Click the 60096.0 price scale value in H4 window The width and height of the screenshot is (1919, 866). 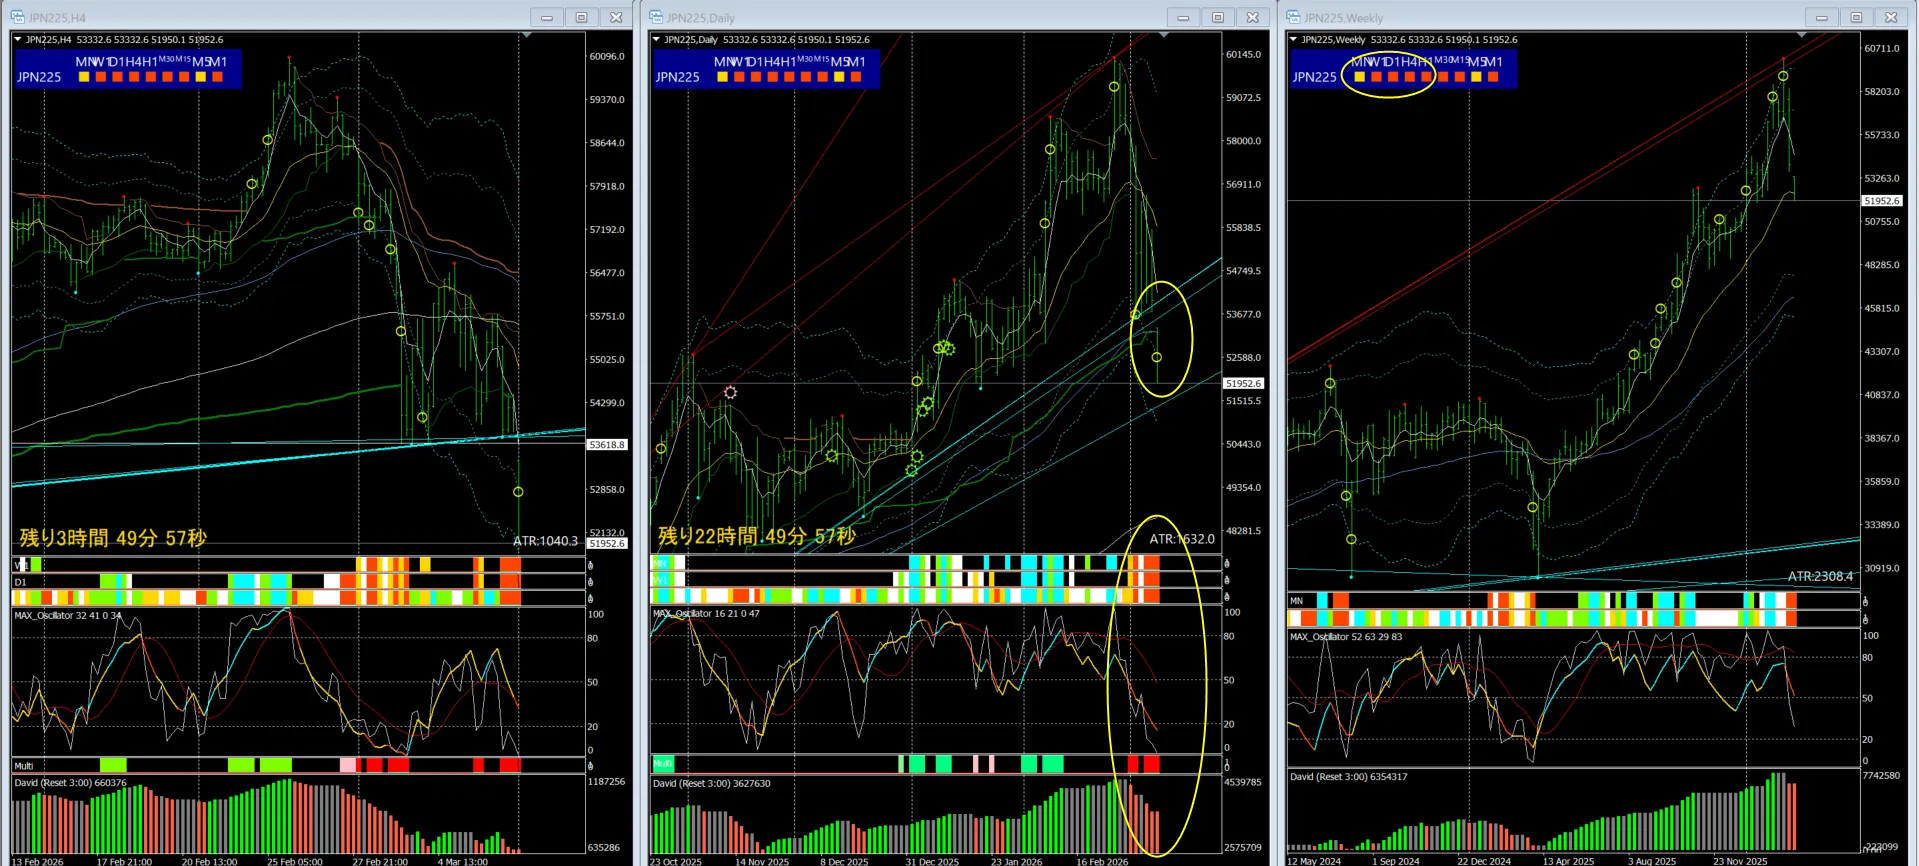tap(607, 57)
